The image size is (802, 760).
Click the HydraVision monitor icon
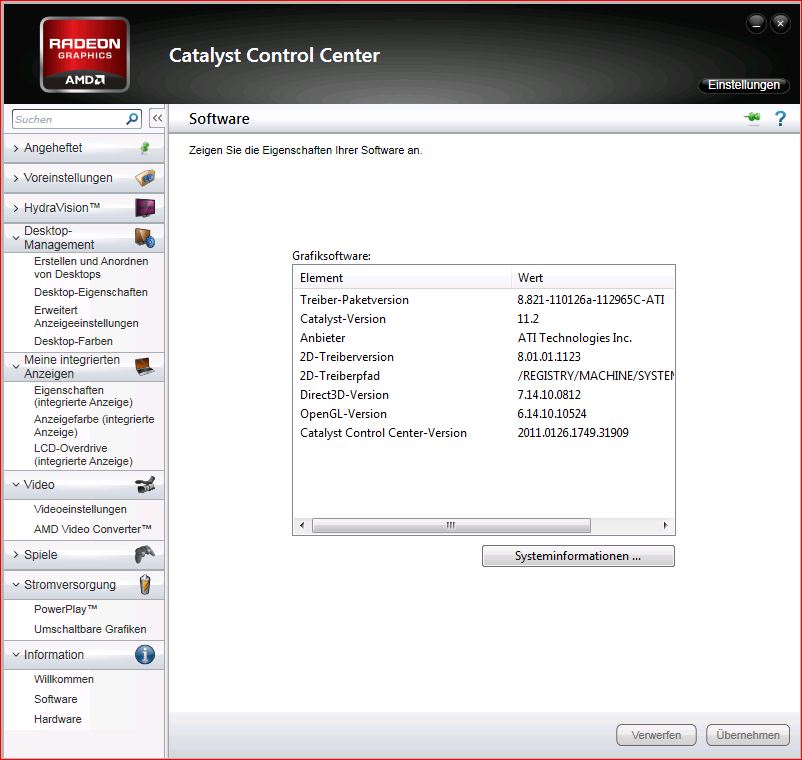(x=145, y=208)
